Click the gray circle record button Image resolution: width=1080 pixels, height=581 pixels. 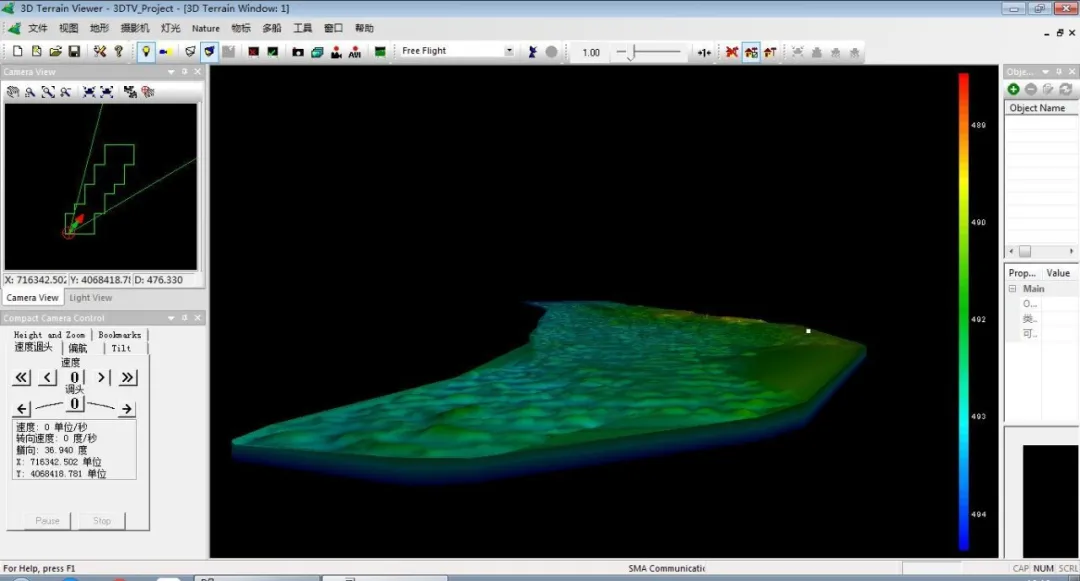(x=551, y=52)
